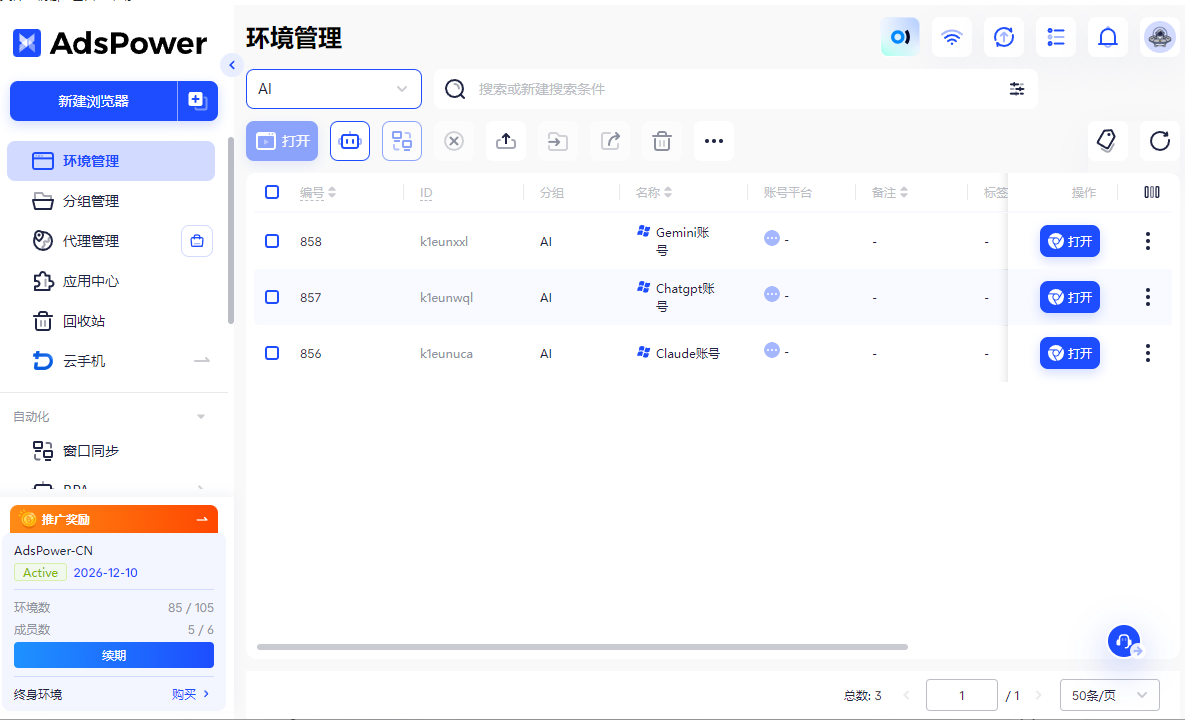The image size is (1185, 720).
Task: Open the more actions ellipsis
Action: click(x=714, y=141)
